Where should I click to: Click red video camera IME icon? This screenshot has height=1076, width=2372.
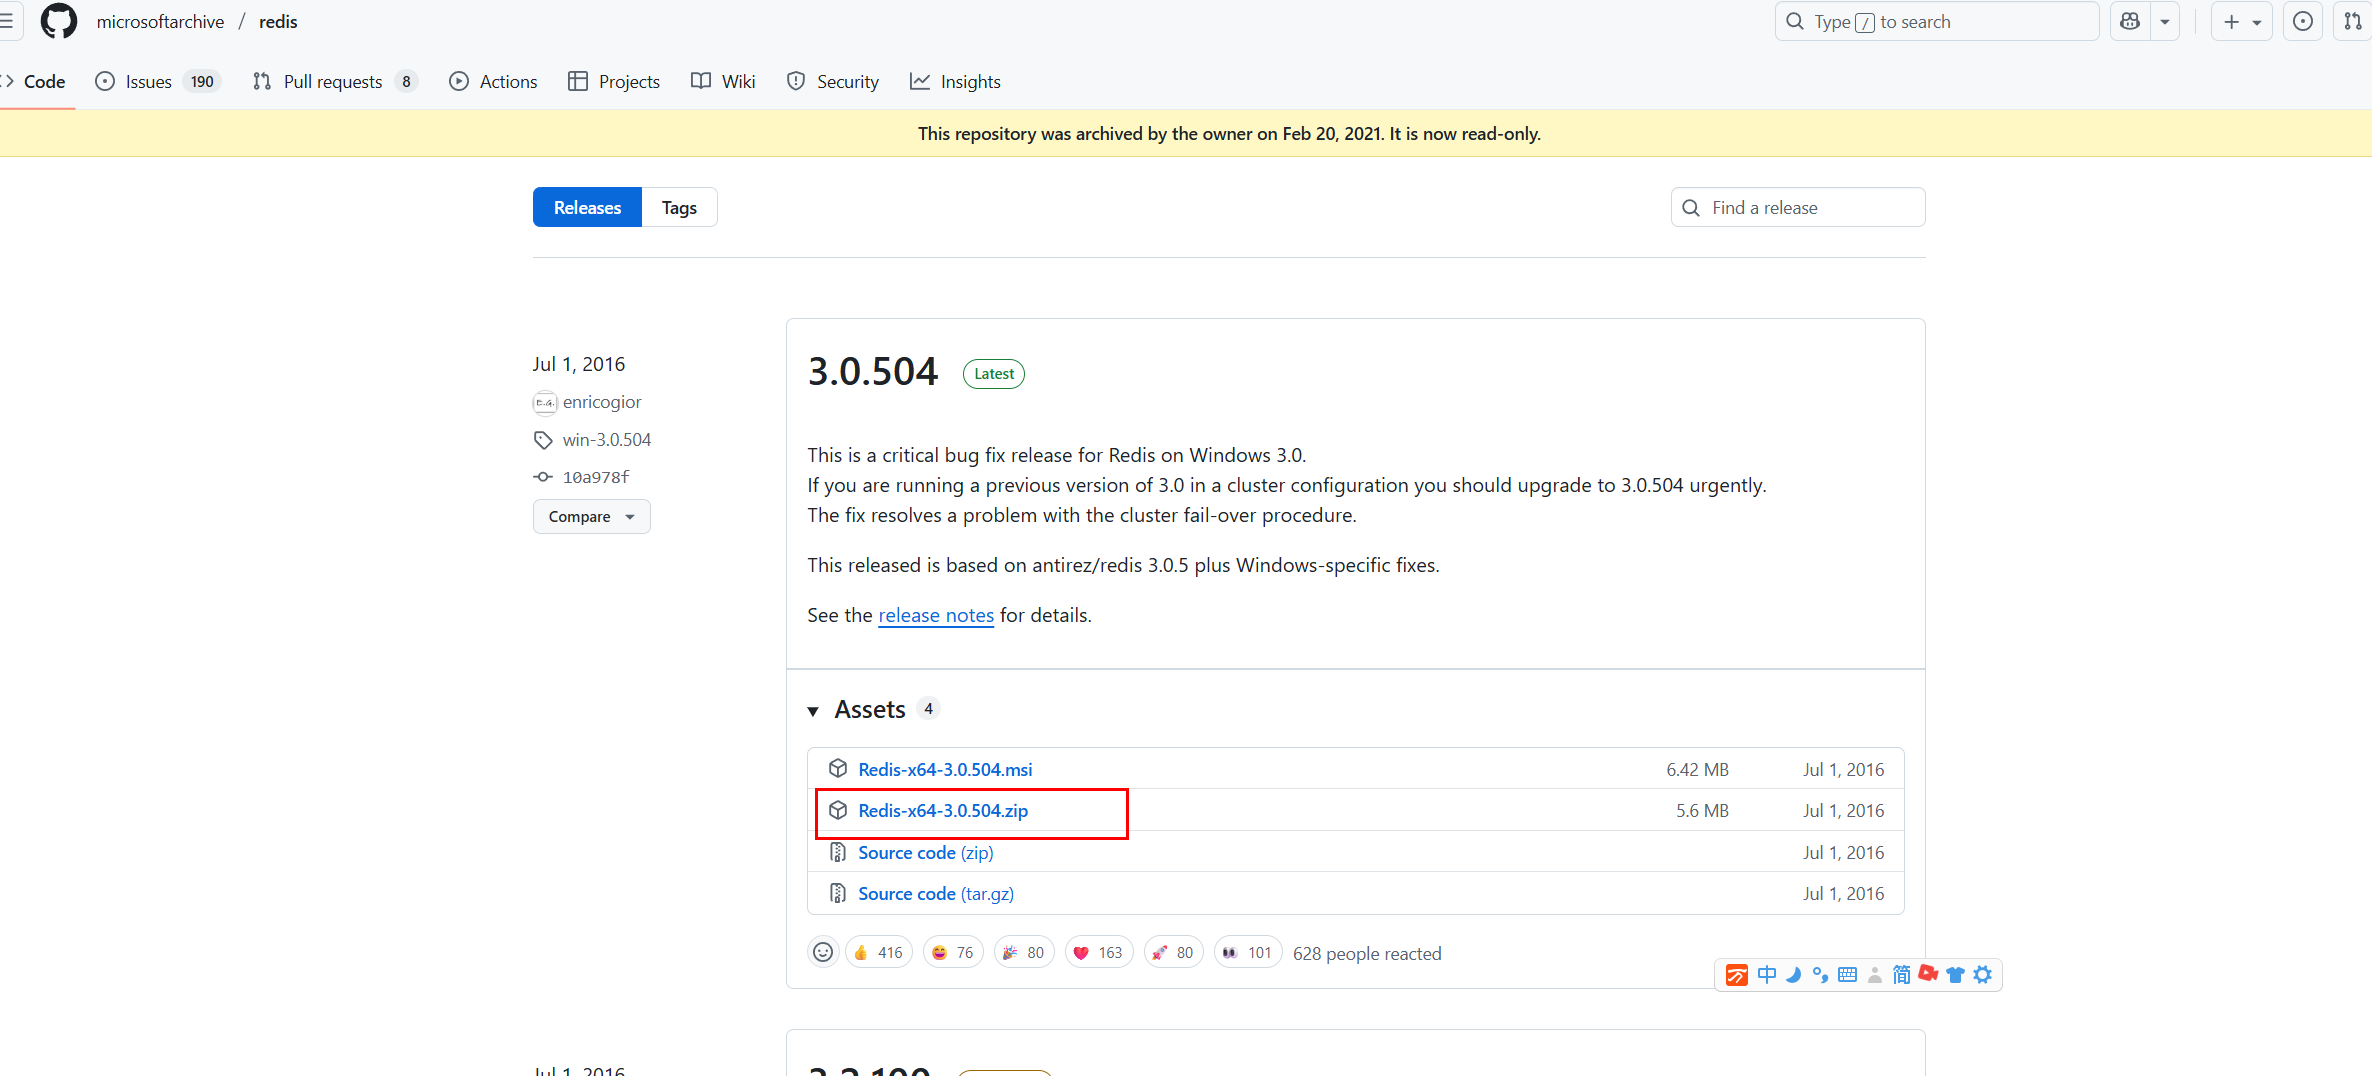1928,973
